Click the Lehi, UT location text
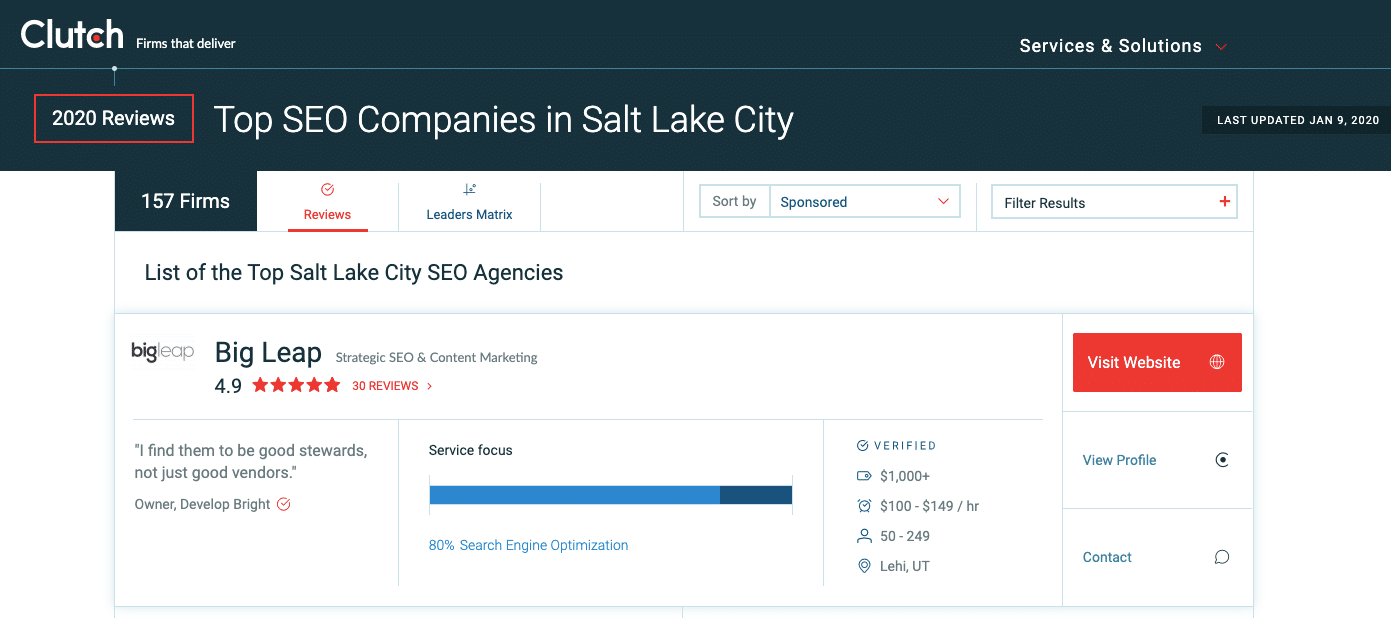The width and height of the screenshot is (1391, 618). 905,566
